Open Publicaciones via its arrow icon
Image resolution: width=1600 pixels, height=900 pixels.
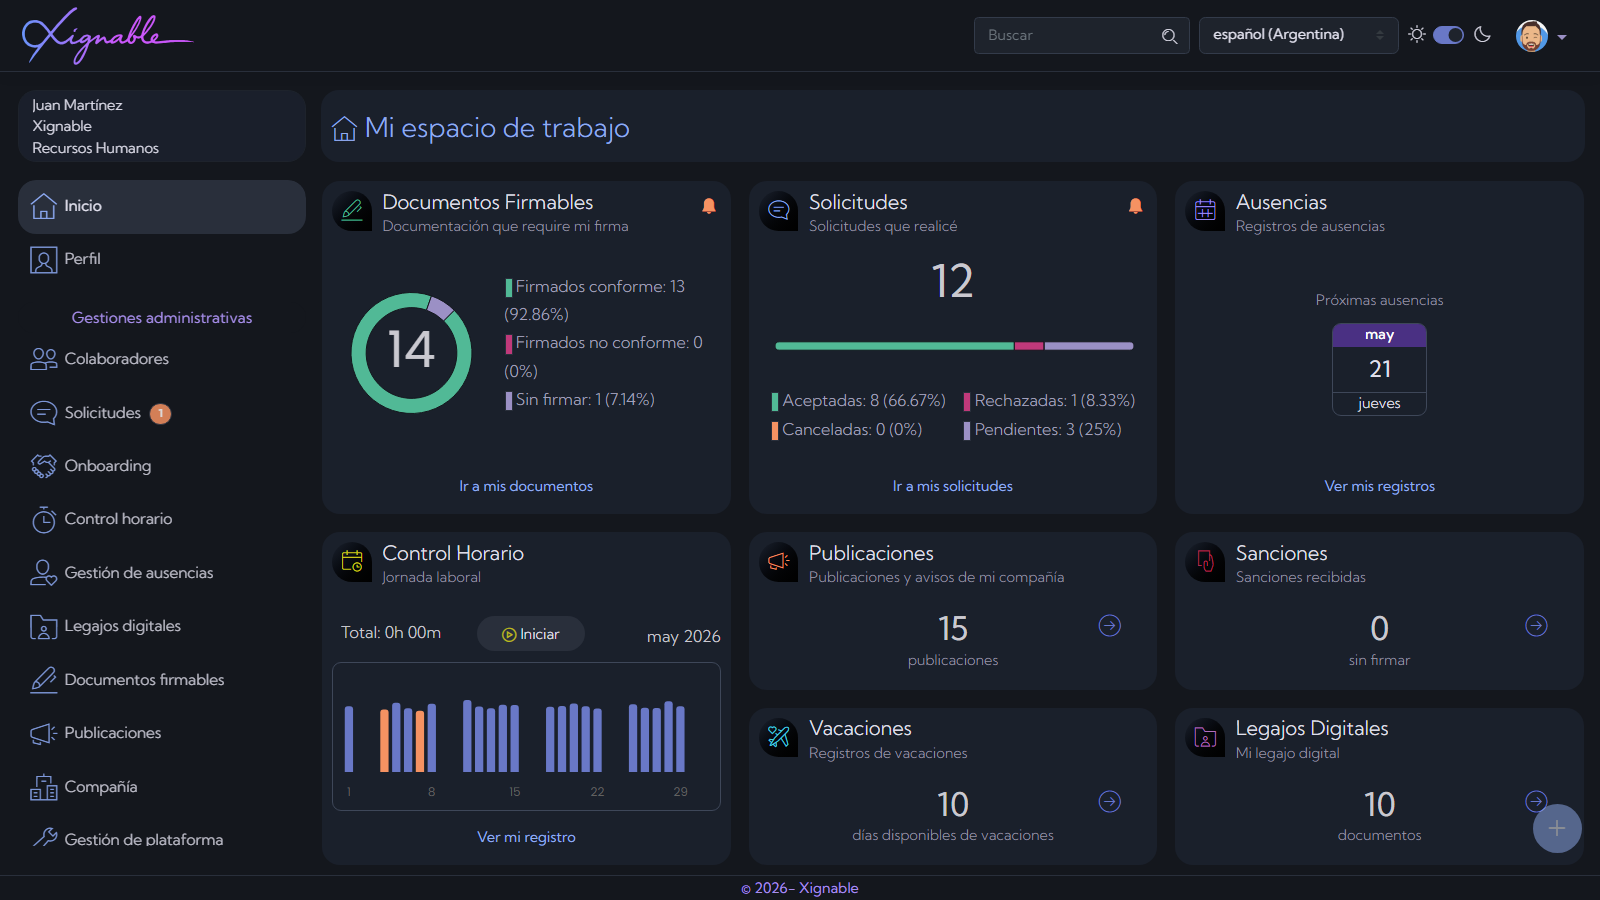tap(1110, 626)
